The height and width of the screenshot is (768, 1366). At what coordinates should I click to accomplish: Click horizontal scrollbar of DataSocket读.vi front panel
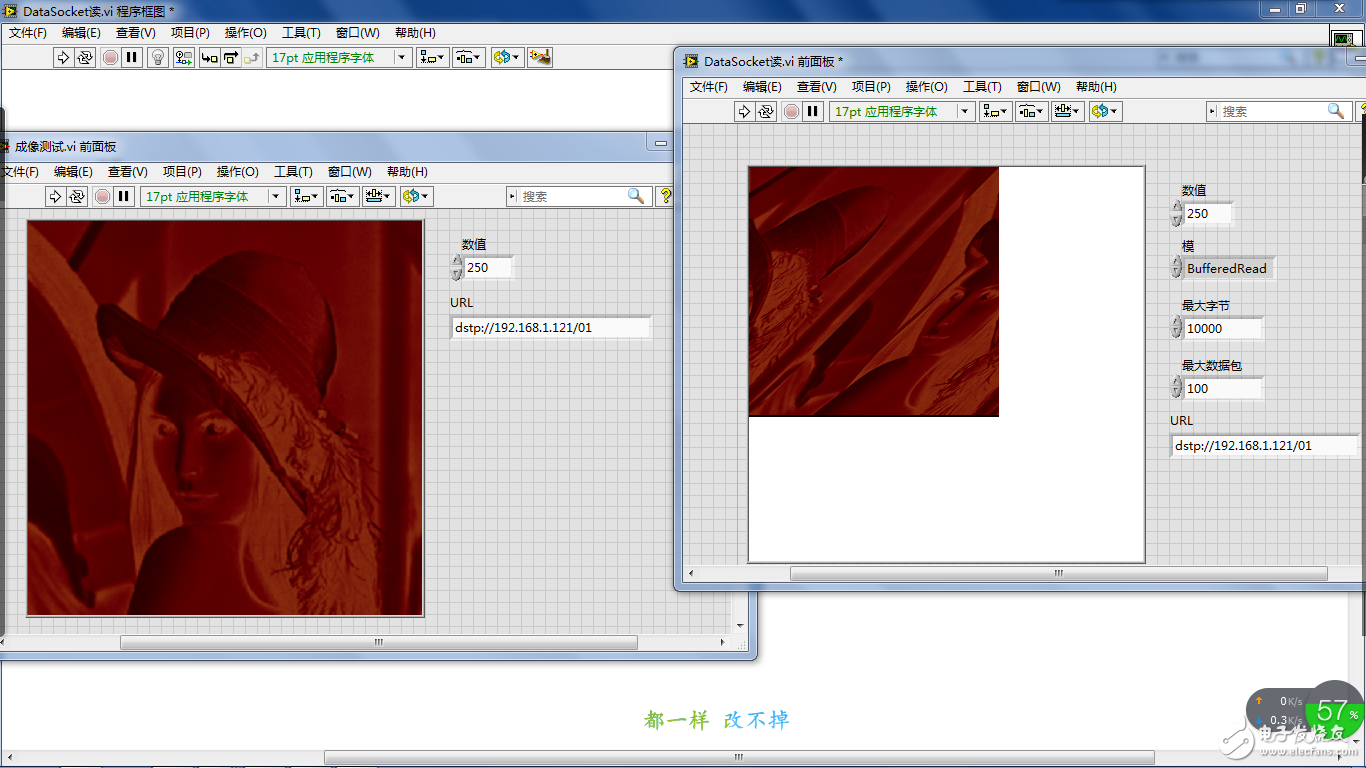click(x=1058, y=574)
